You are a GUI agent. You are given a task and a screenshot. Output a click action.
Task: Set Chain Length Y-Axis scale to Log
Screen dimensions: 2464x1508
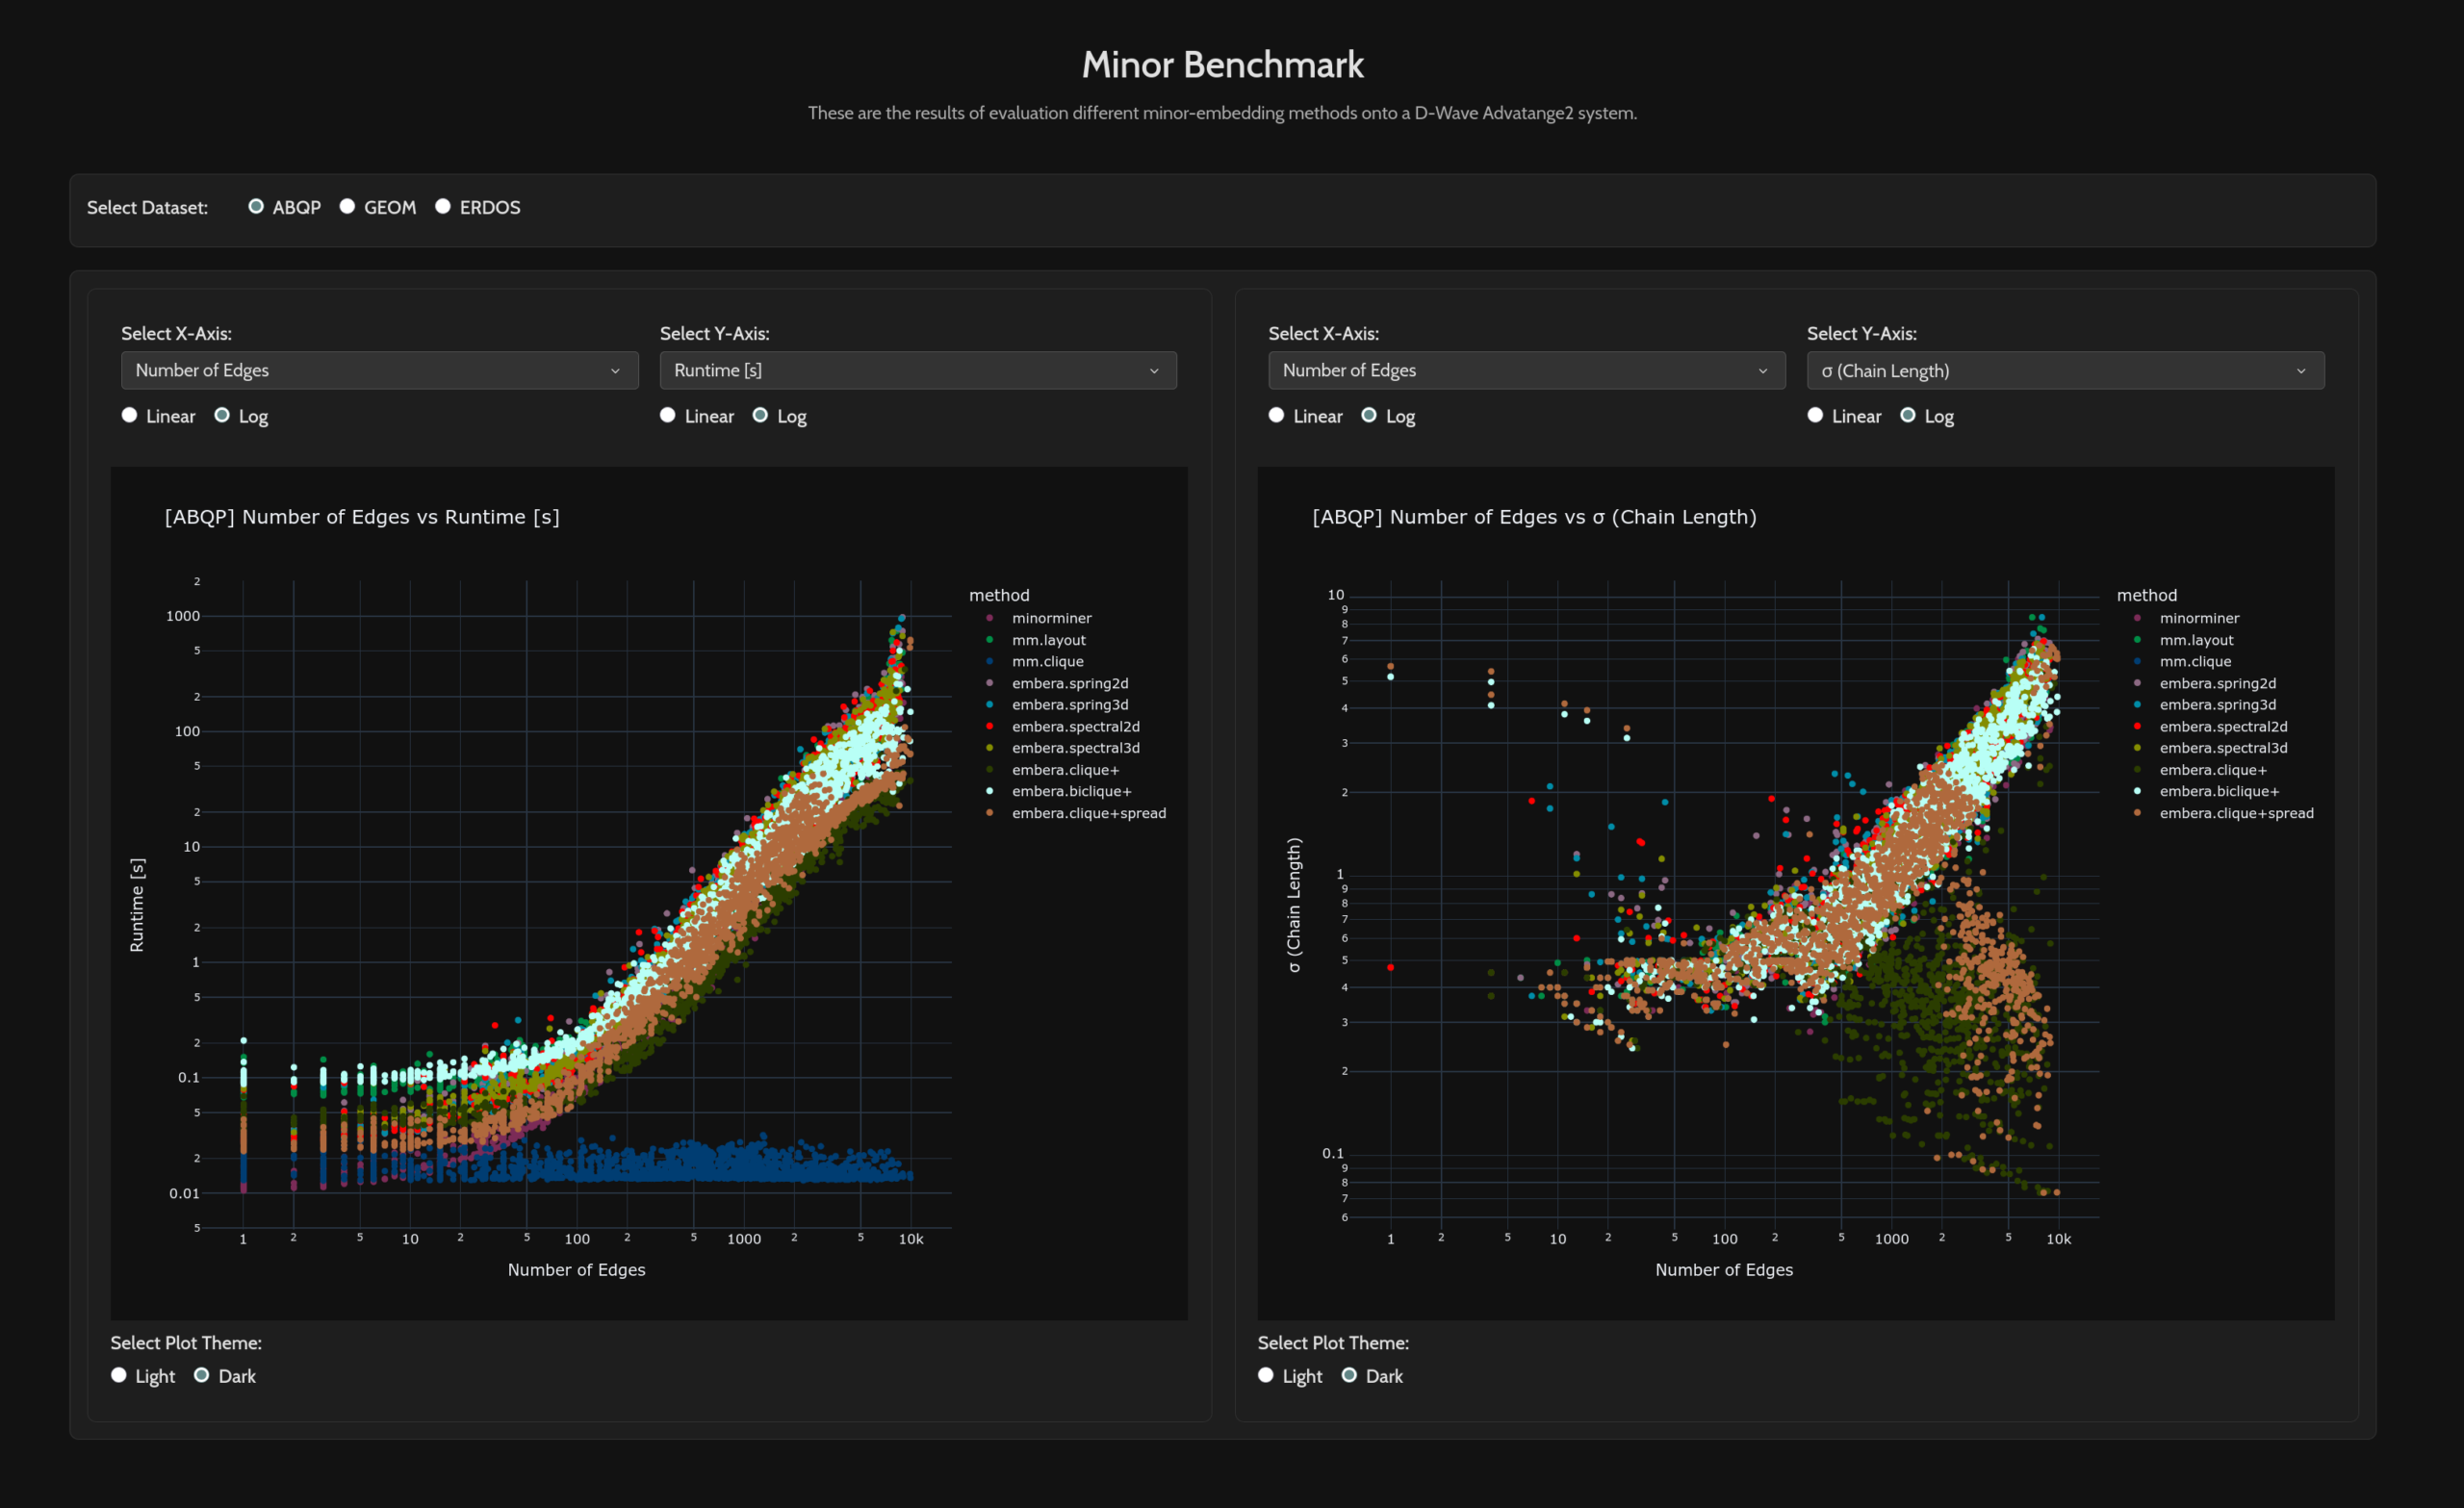[1908, 415]
